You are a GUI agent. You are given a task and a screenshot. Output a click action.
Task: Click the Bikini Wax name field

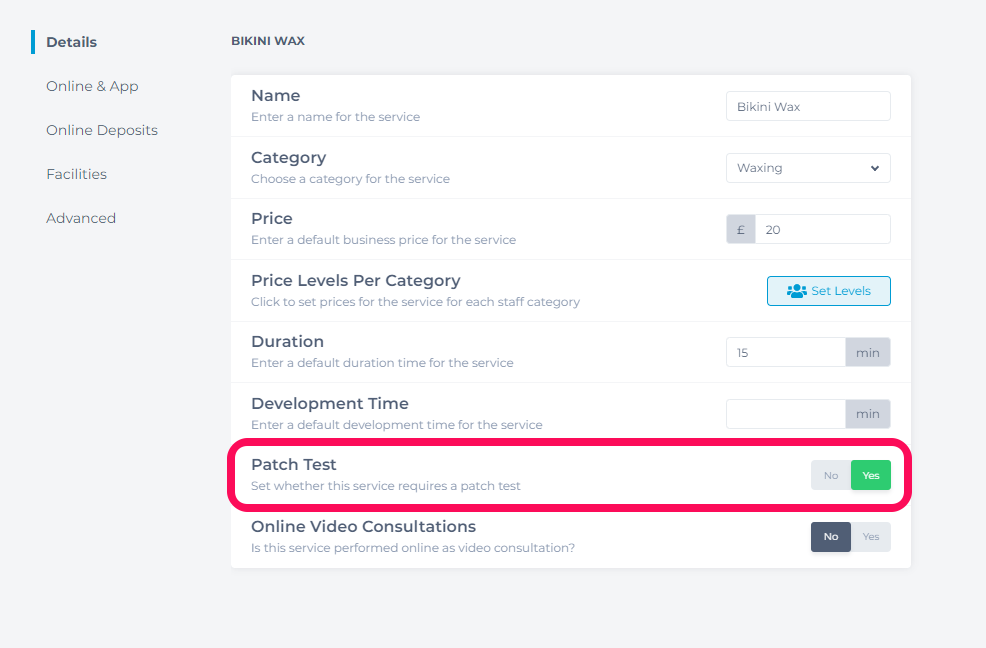click(808, 106)
